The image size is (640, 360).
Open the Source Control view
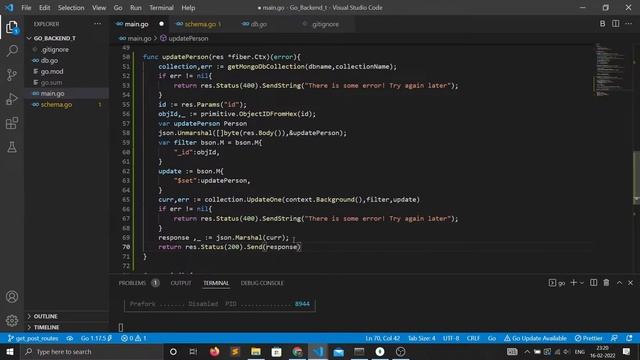12,75
